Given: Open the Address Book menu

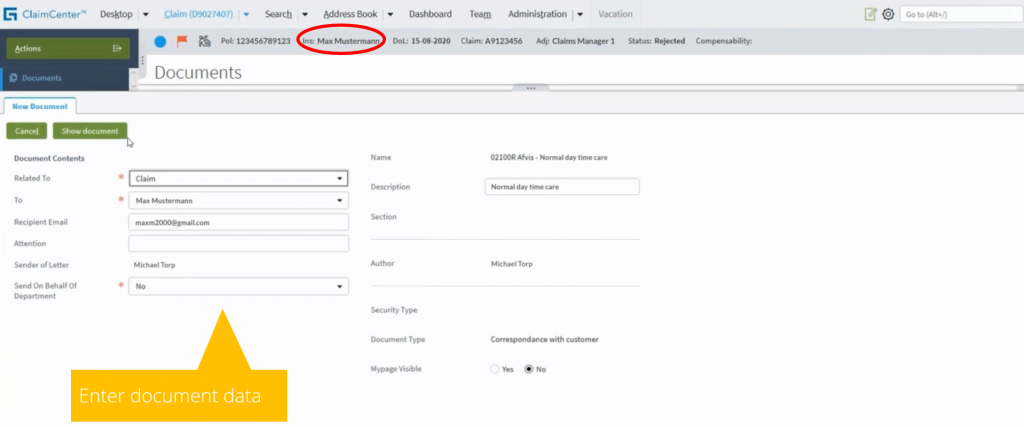Looking at the screenshot, I should click(349, 14).
